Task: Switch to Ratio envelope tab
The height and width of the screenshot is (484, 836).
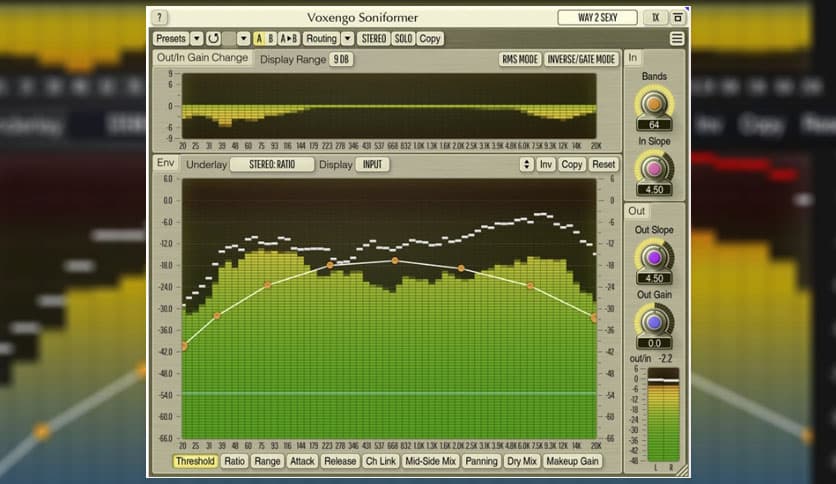Action: click(235, 461)
